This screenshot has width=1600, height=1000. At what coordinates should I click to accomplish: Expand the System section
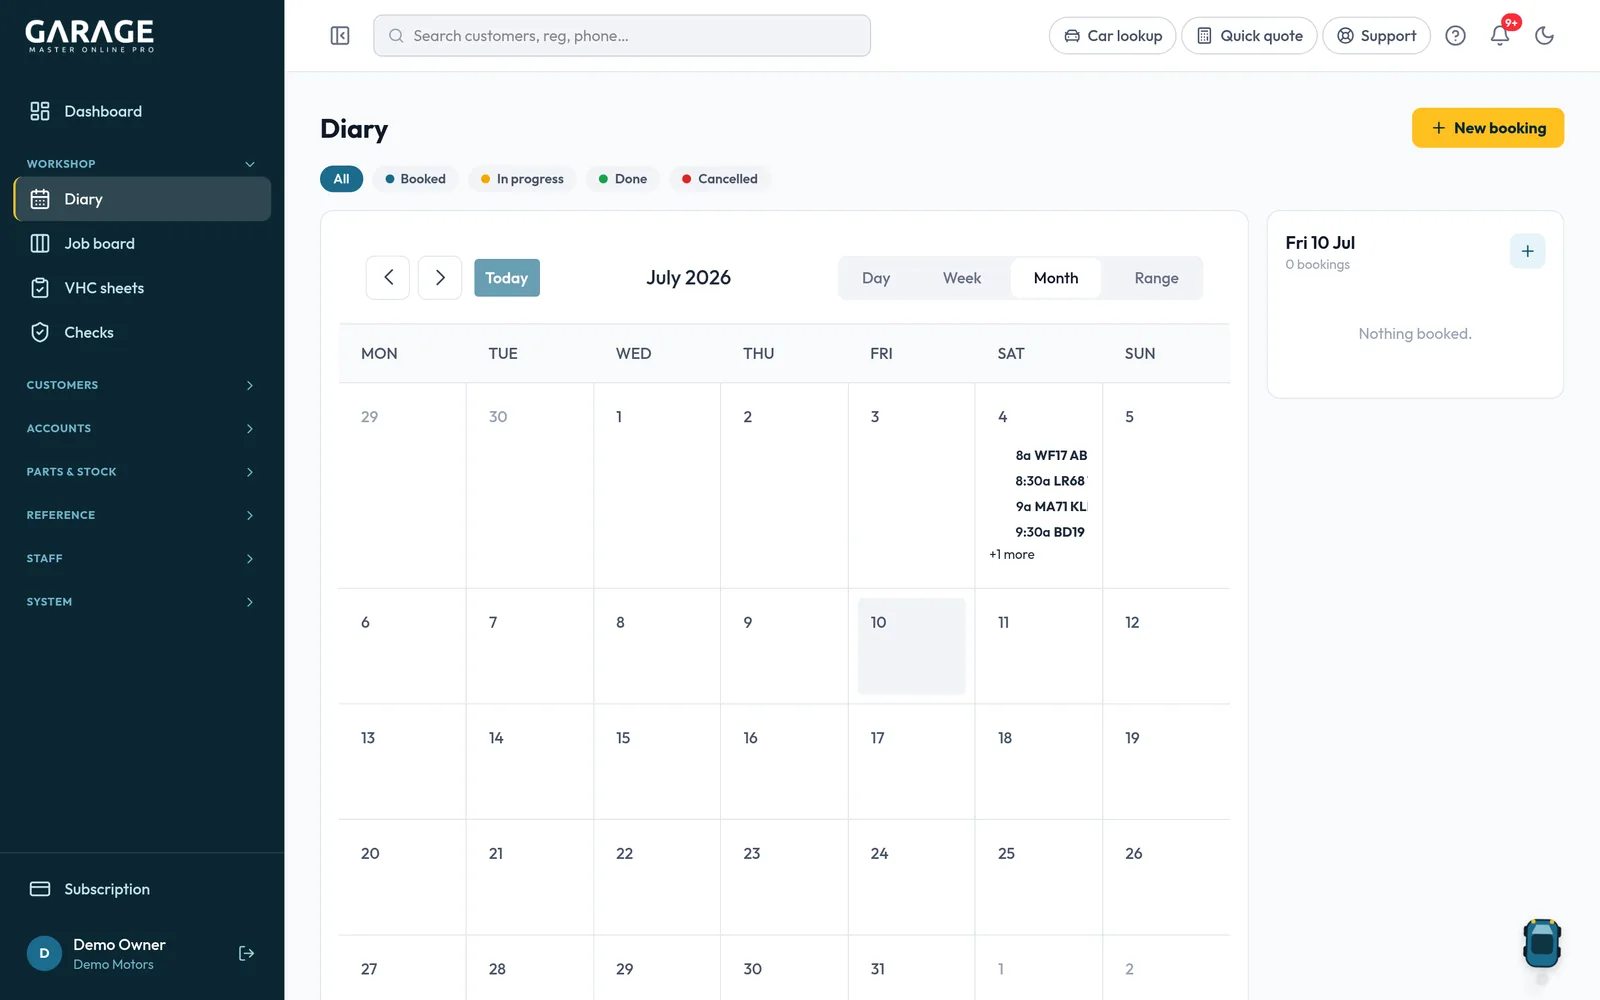pyautogui.click(x=142, y=602)
